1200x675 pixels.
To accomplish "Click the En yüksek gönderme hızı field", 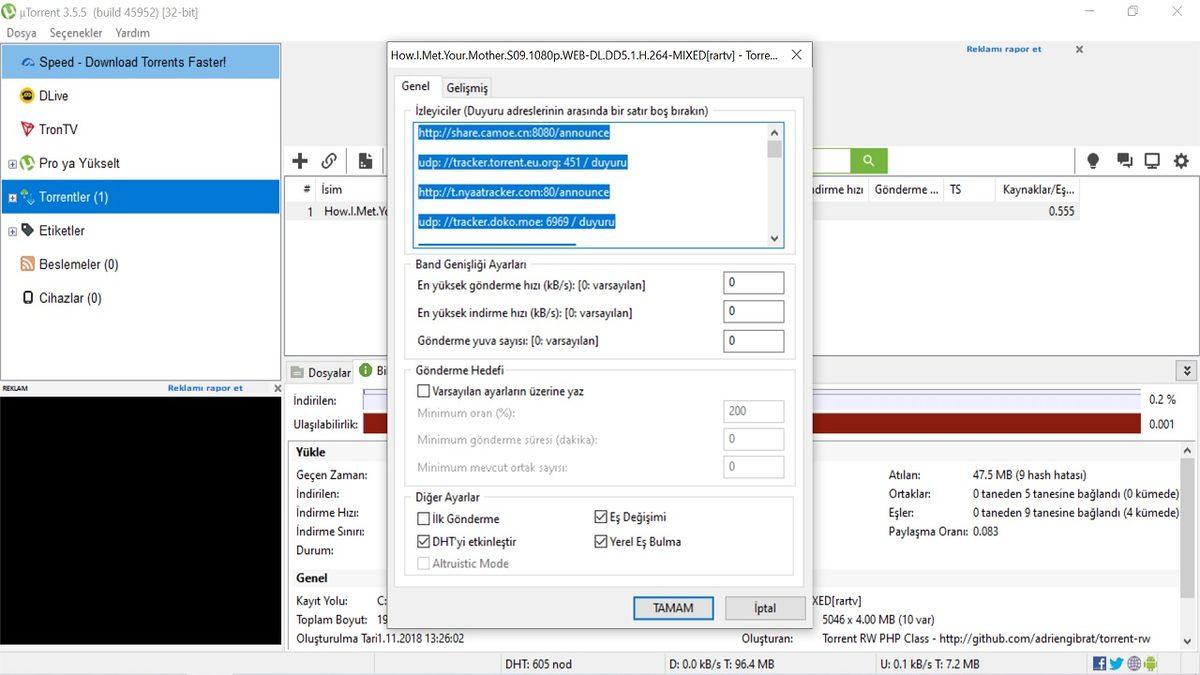I will [x=753, y=282].
